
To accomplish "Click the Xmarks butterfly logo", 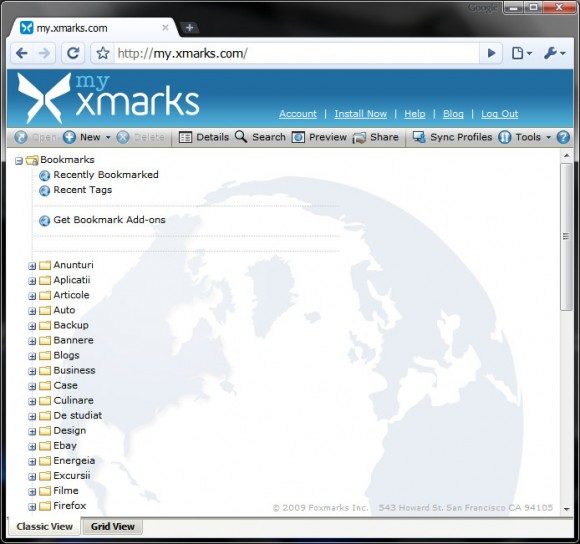I will pyautogui.click(x=44, y=98).
